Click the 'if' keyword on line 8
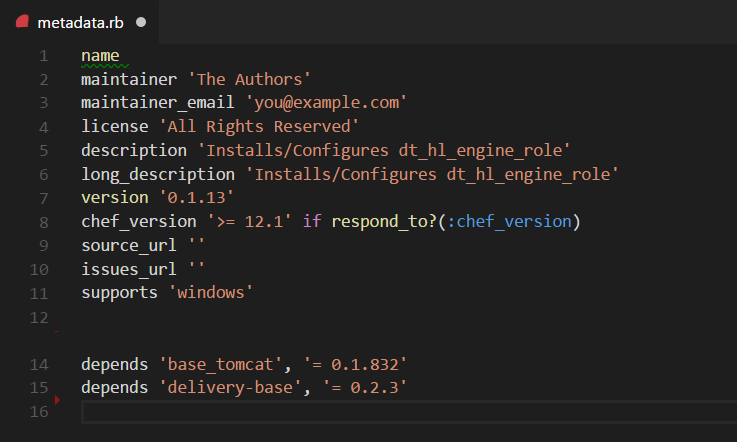The image size is (737, 442). coord(312,221)
